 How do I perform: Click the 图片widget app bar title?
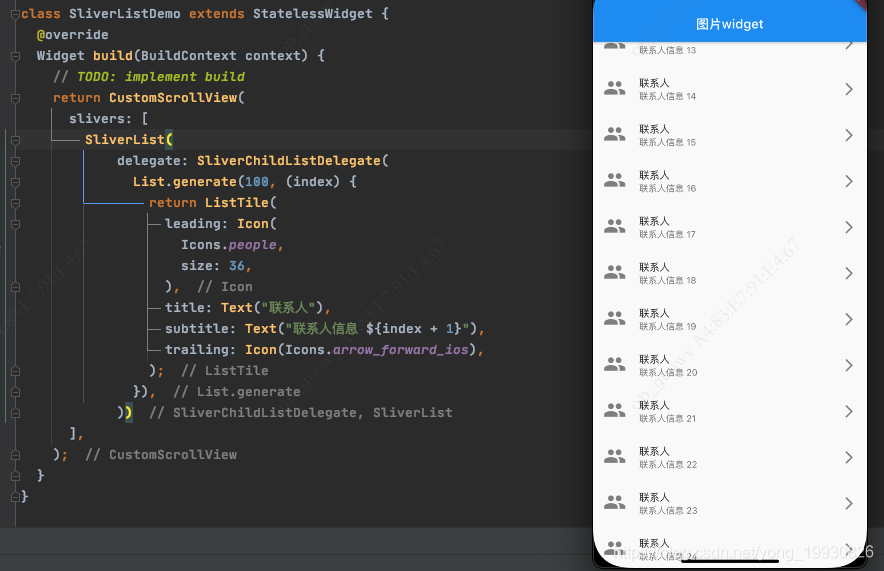pyautogui.click(x=730, y=24)
